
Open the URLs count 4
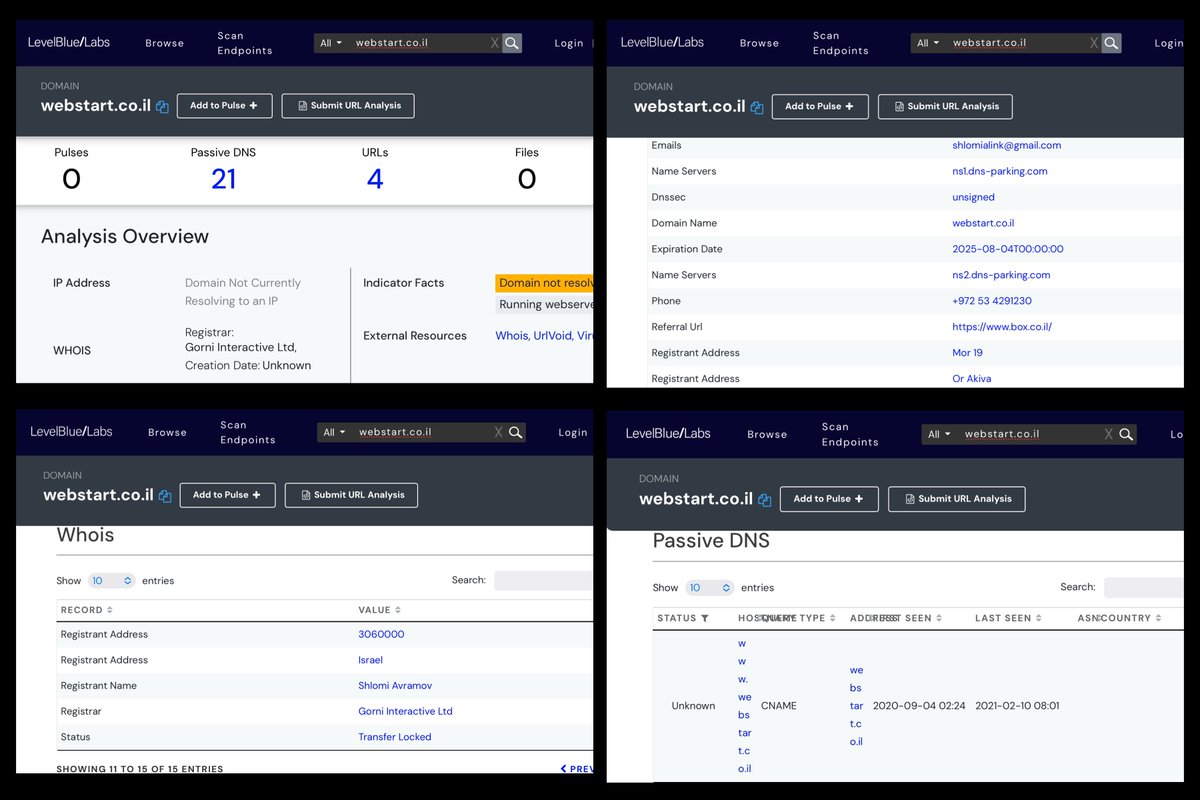(x=375, y=179)
